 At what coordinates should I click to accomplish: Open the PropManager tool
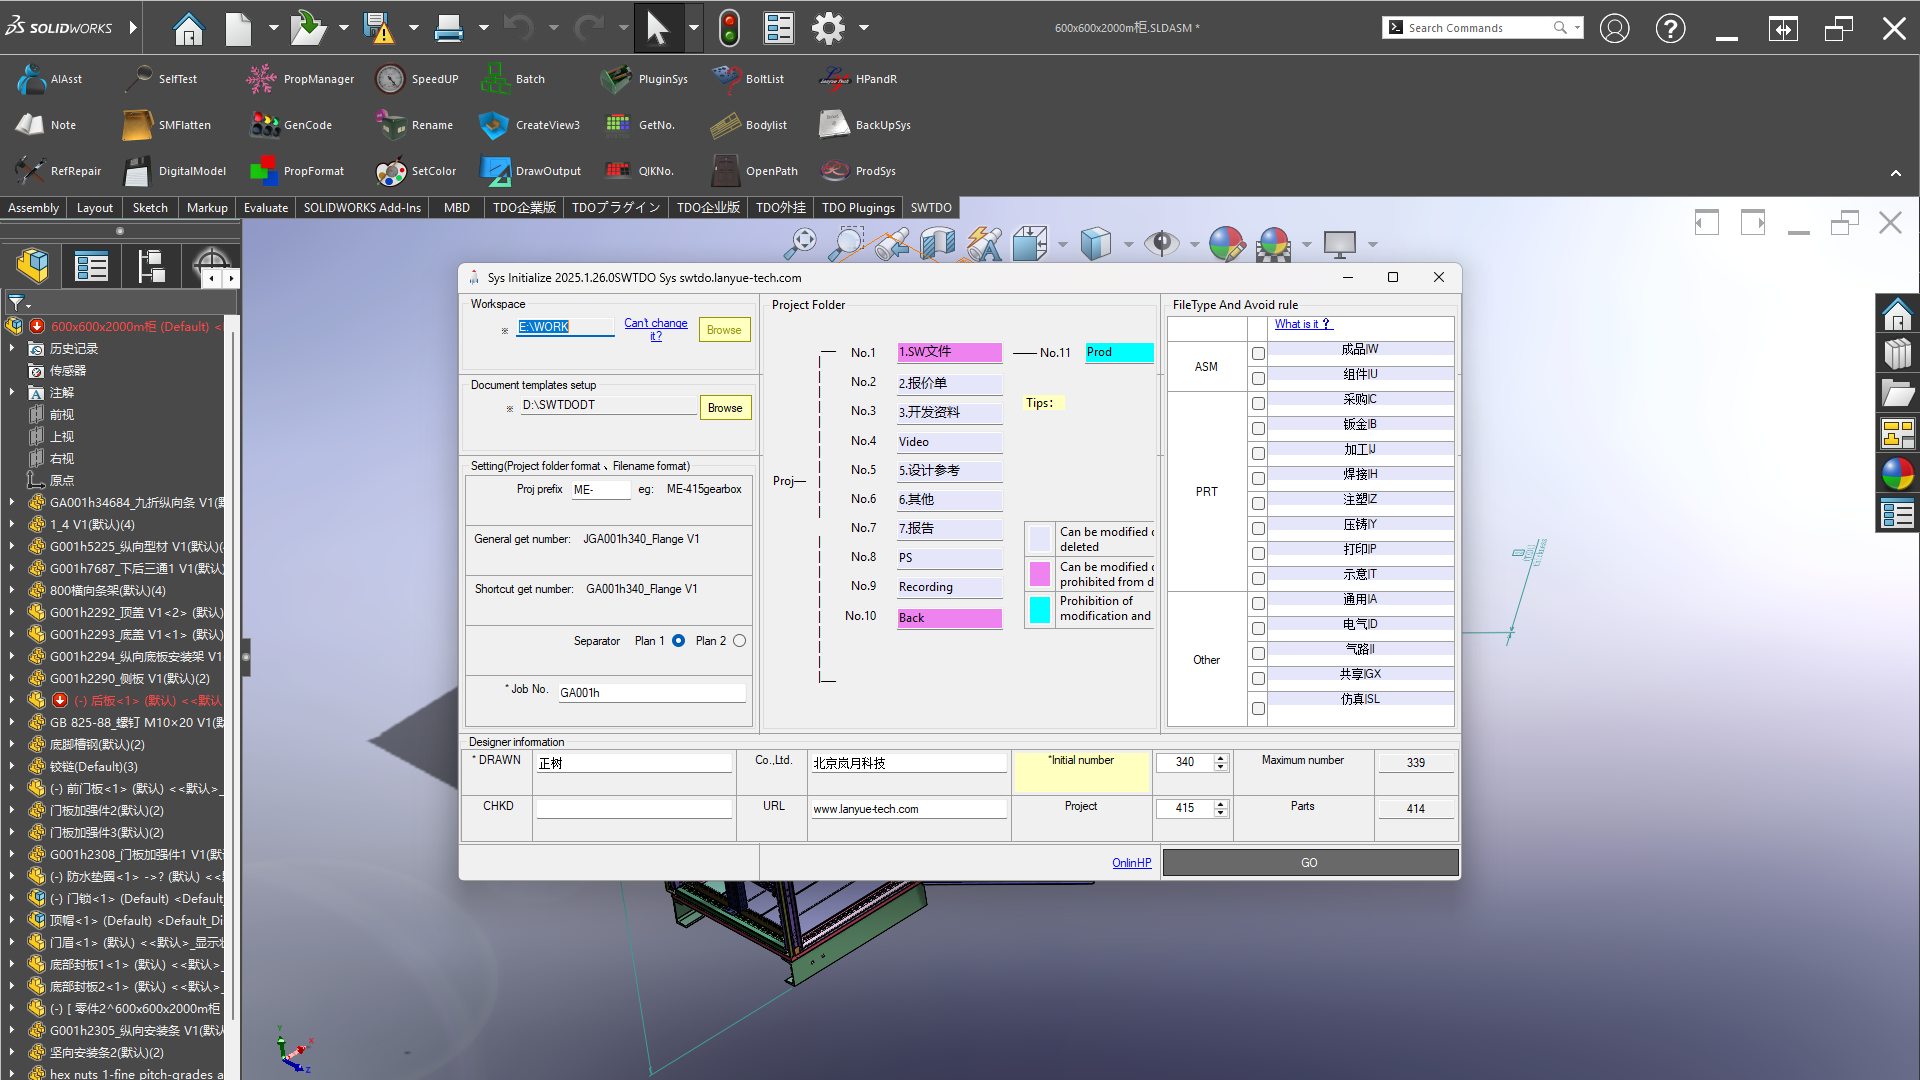262,79
